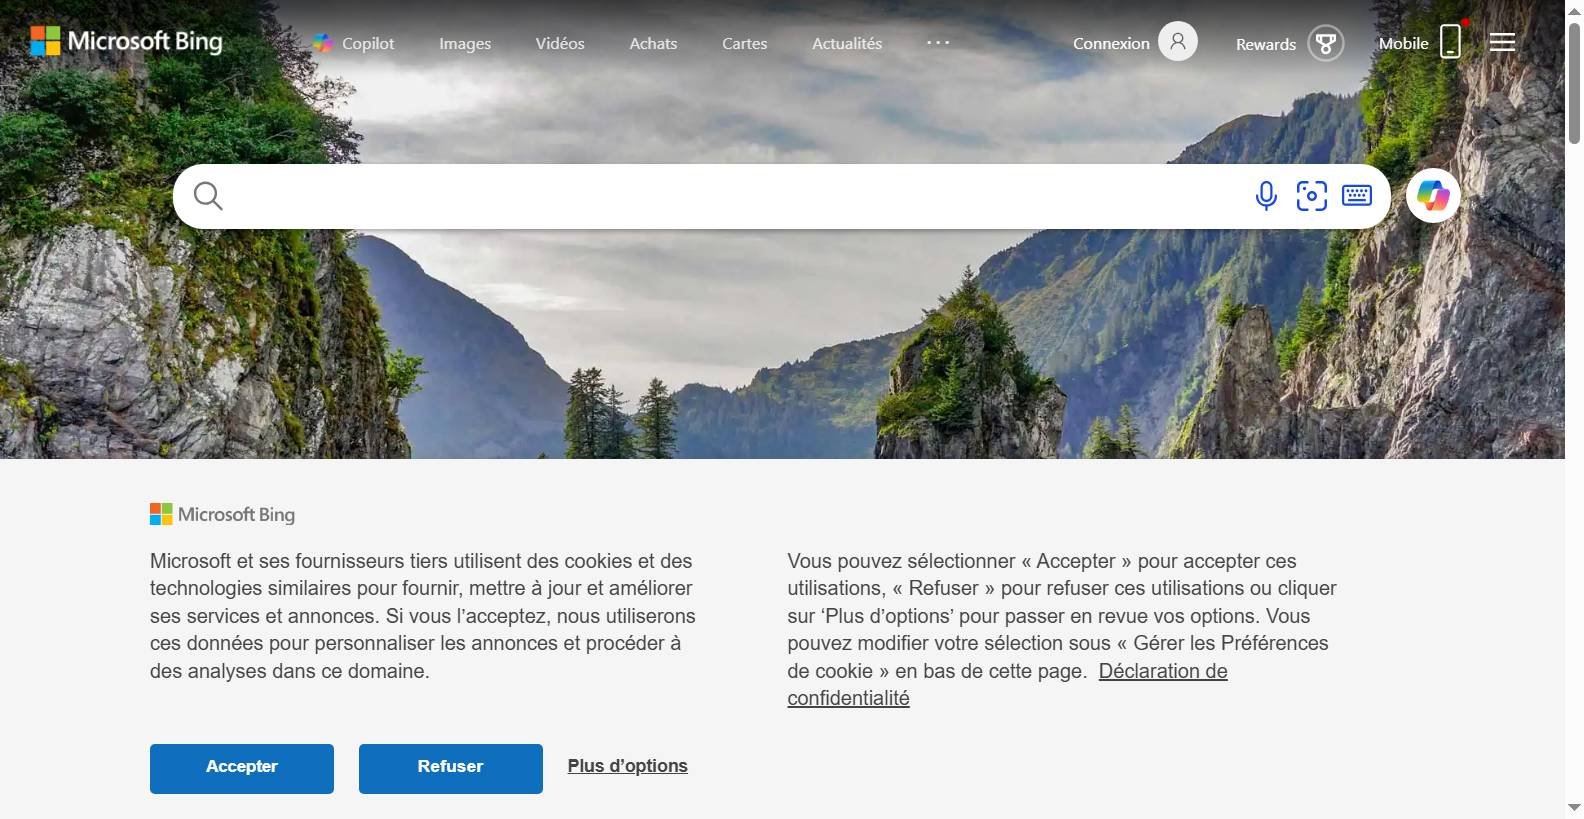
Task: Open the Rewards trophy icon
Action: click(1326, 43)
